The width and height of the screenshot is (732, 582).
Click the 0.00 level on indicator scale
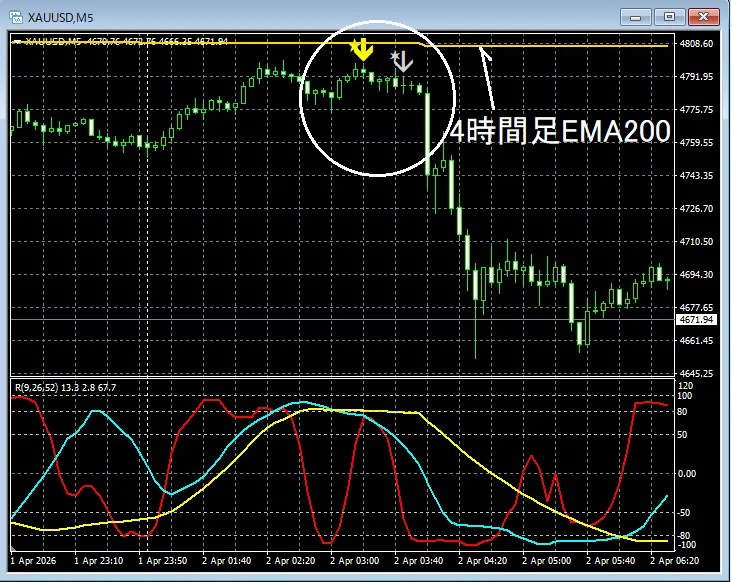point(687,474)
